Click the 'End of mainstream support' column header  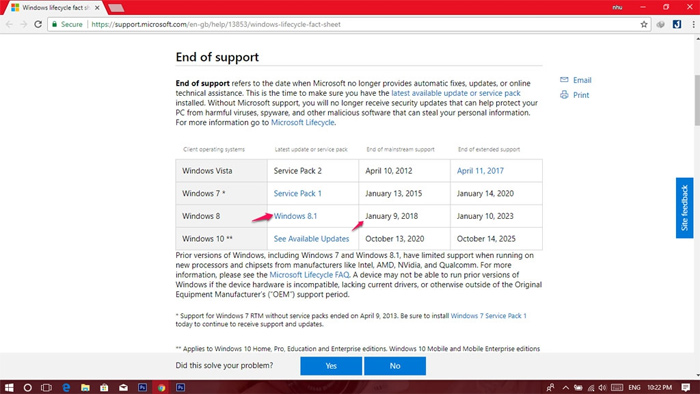click(400, 149)
